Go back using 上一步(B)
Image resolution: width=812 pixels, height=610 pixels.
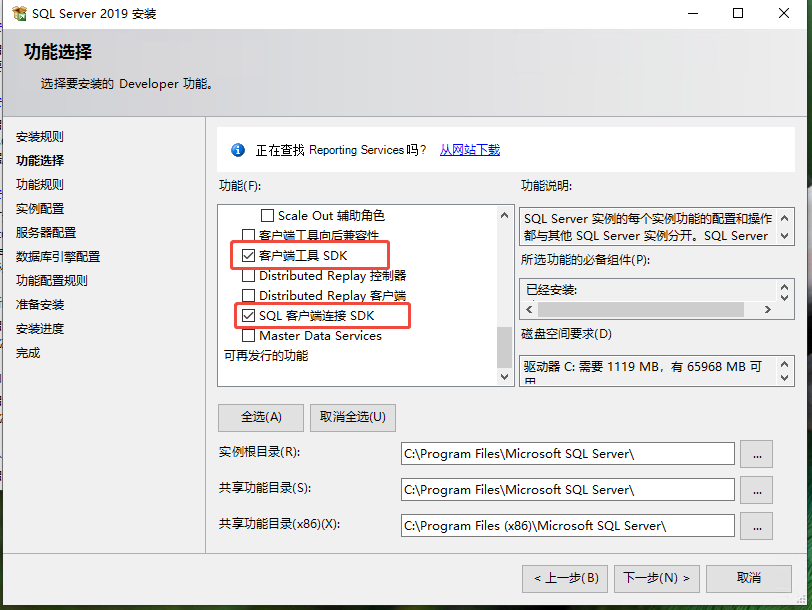point(564,578)
